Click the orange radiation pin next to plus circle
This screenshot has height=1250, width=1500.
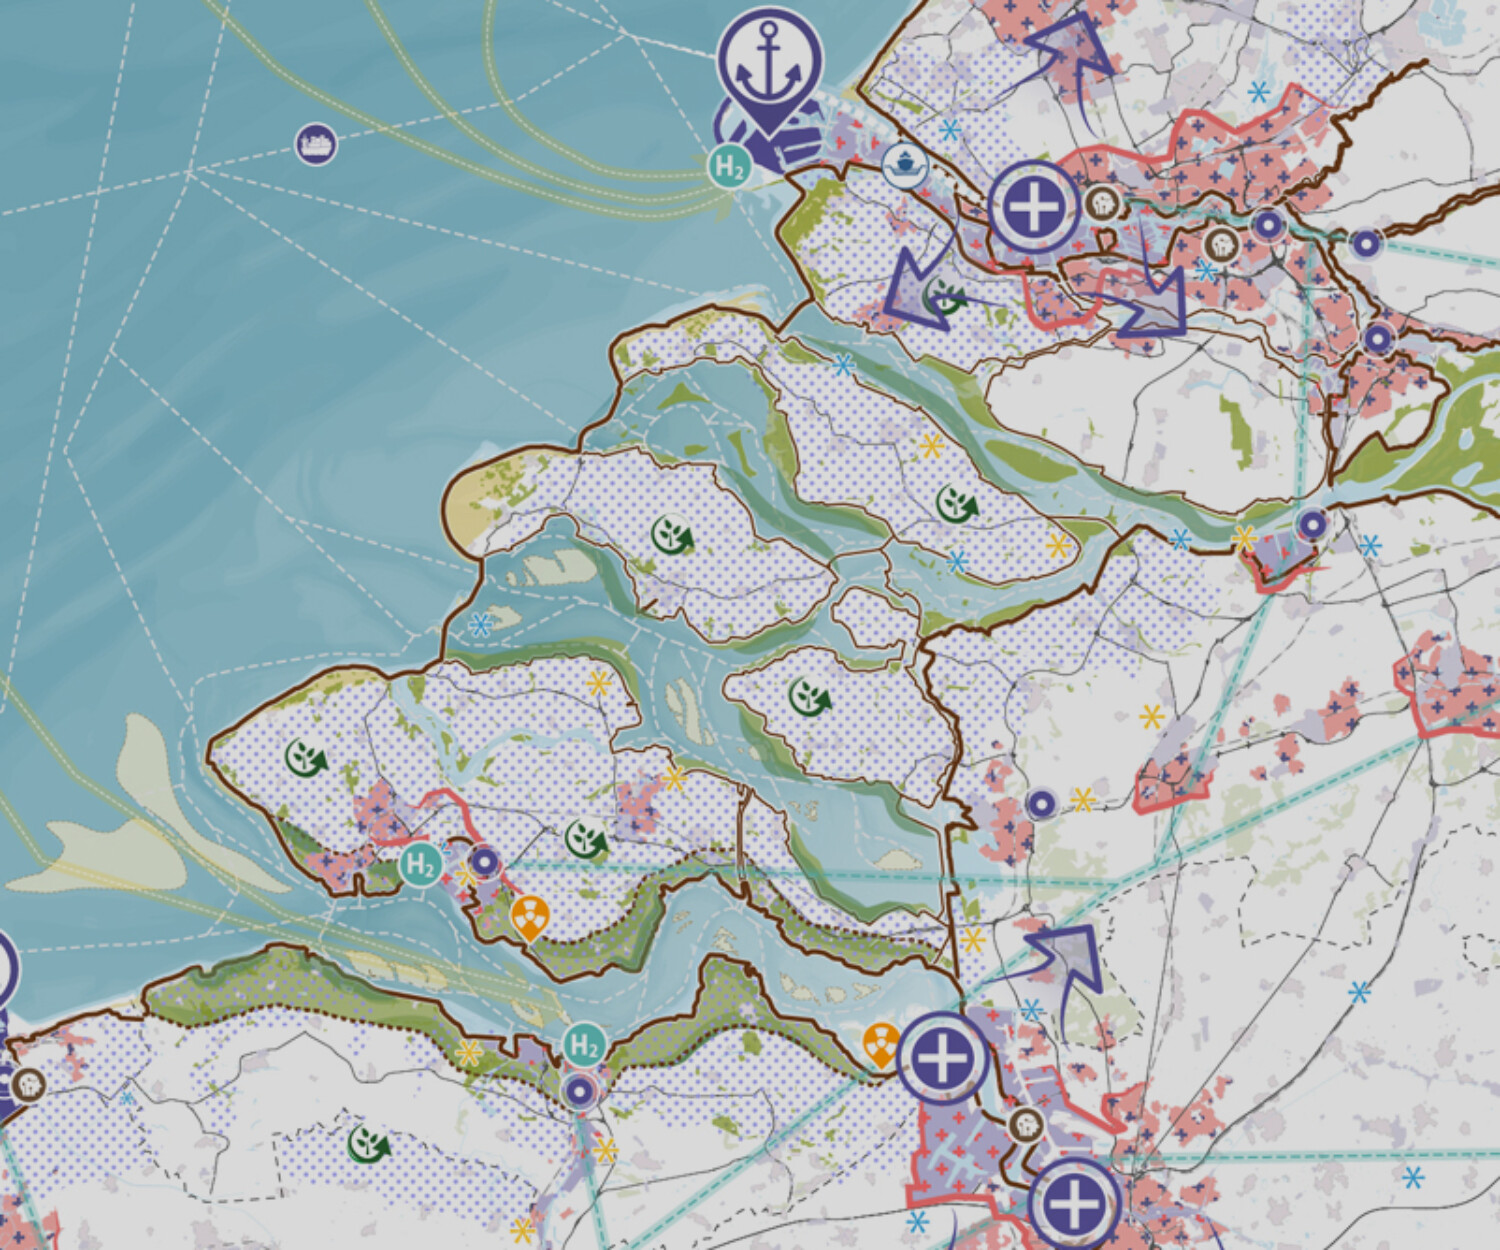[880, 1044]
